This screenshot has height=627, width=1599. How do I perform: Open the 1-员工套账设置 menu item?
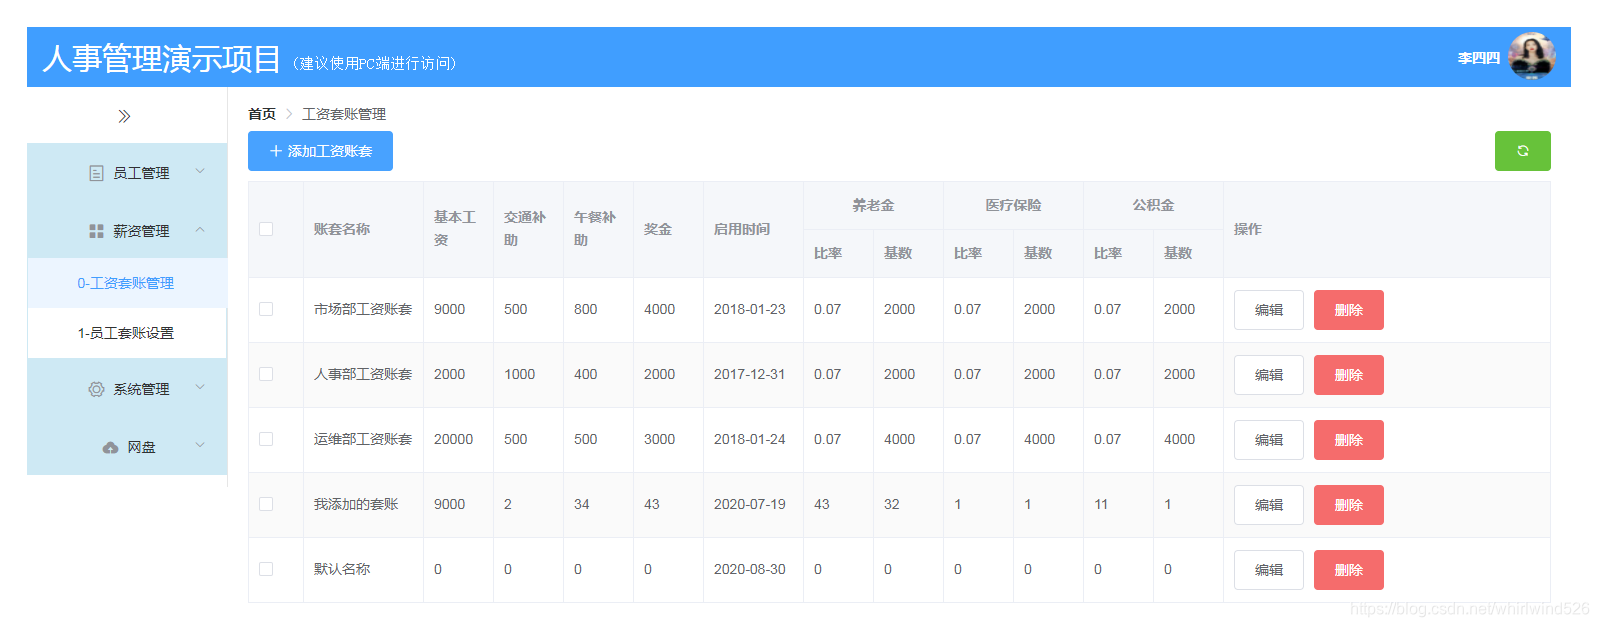(127, 333)
